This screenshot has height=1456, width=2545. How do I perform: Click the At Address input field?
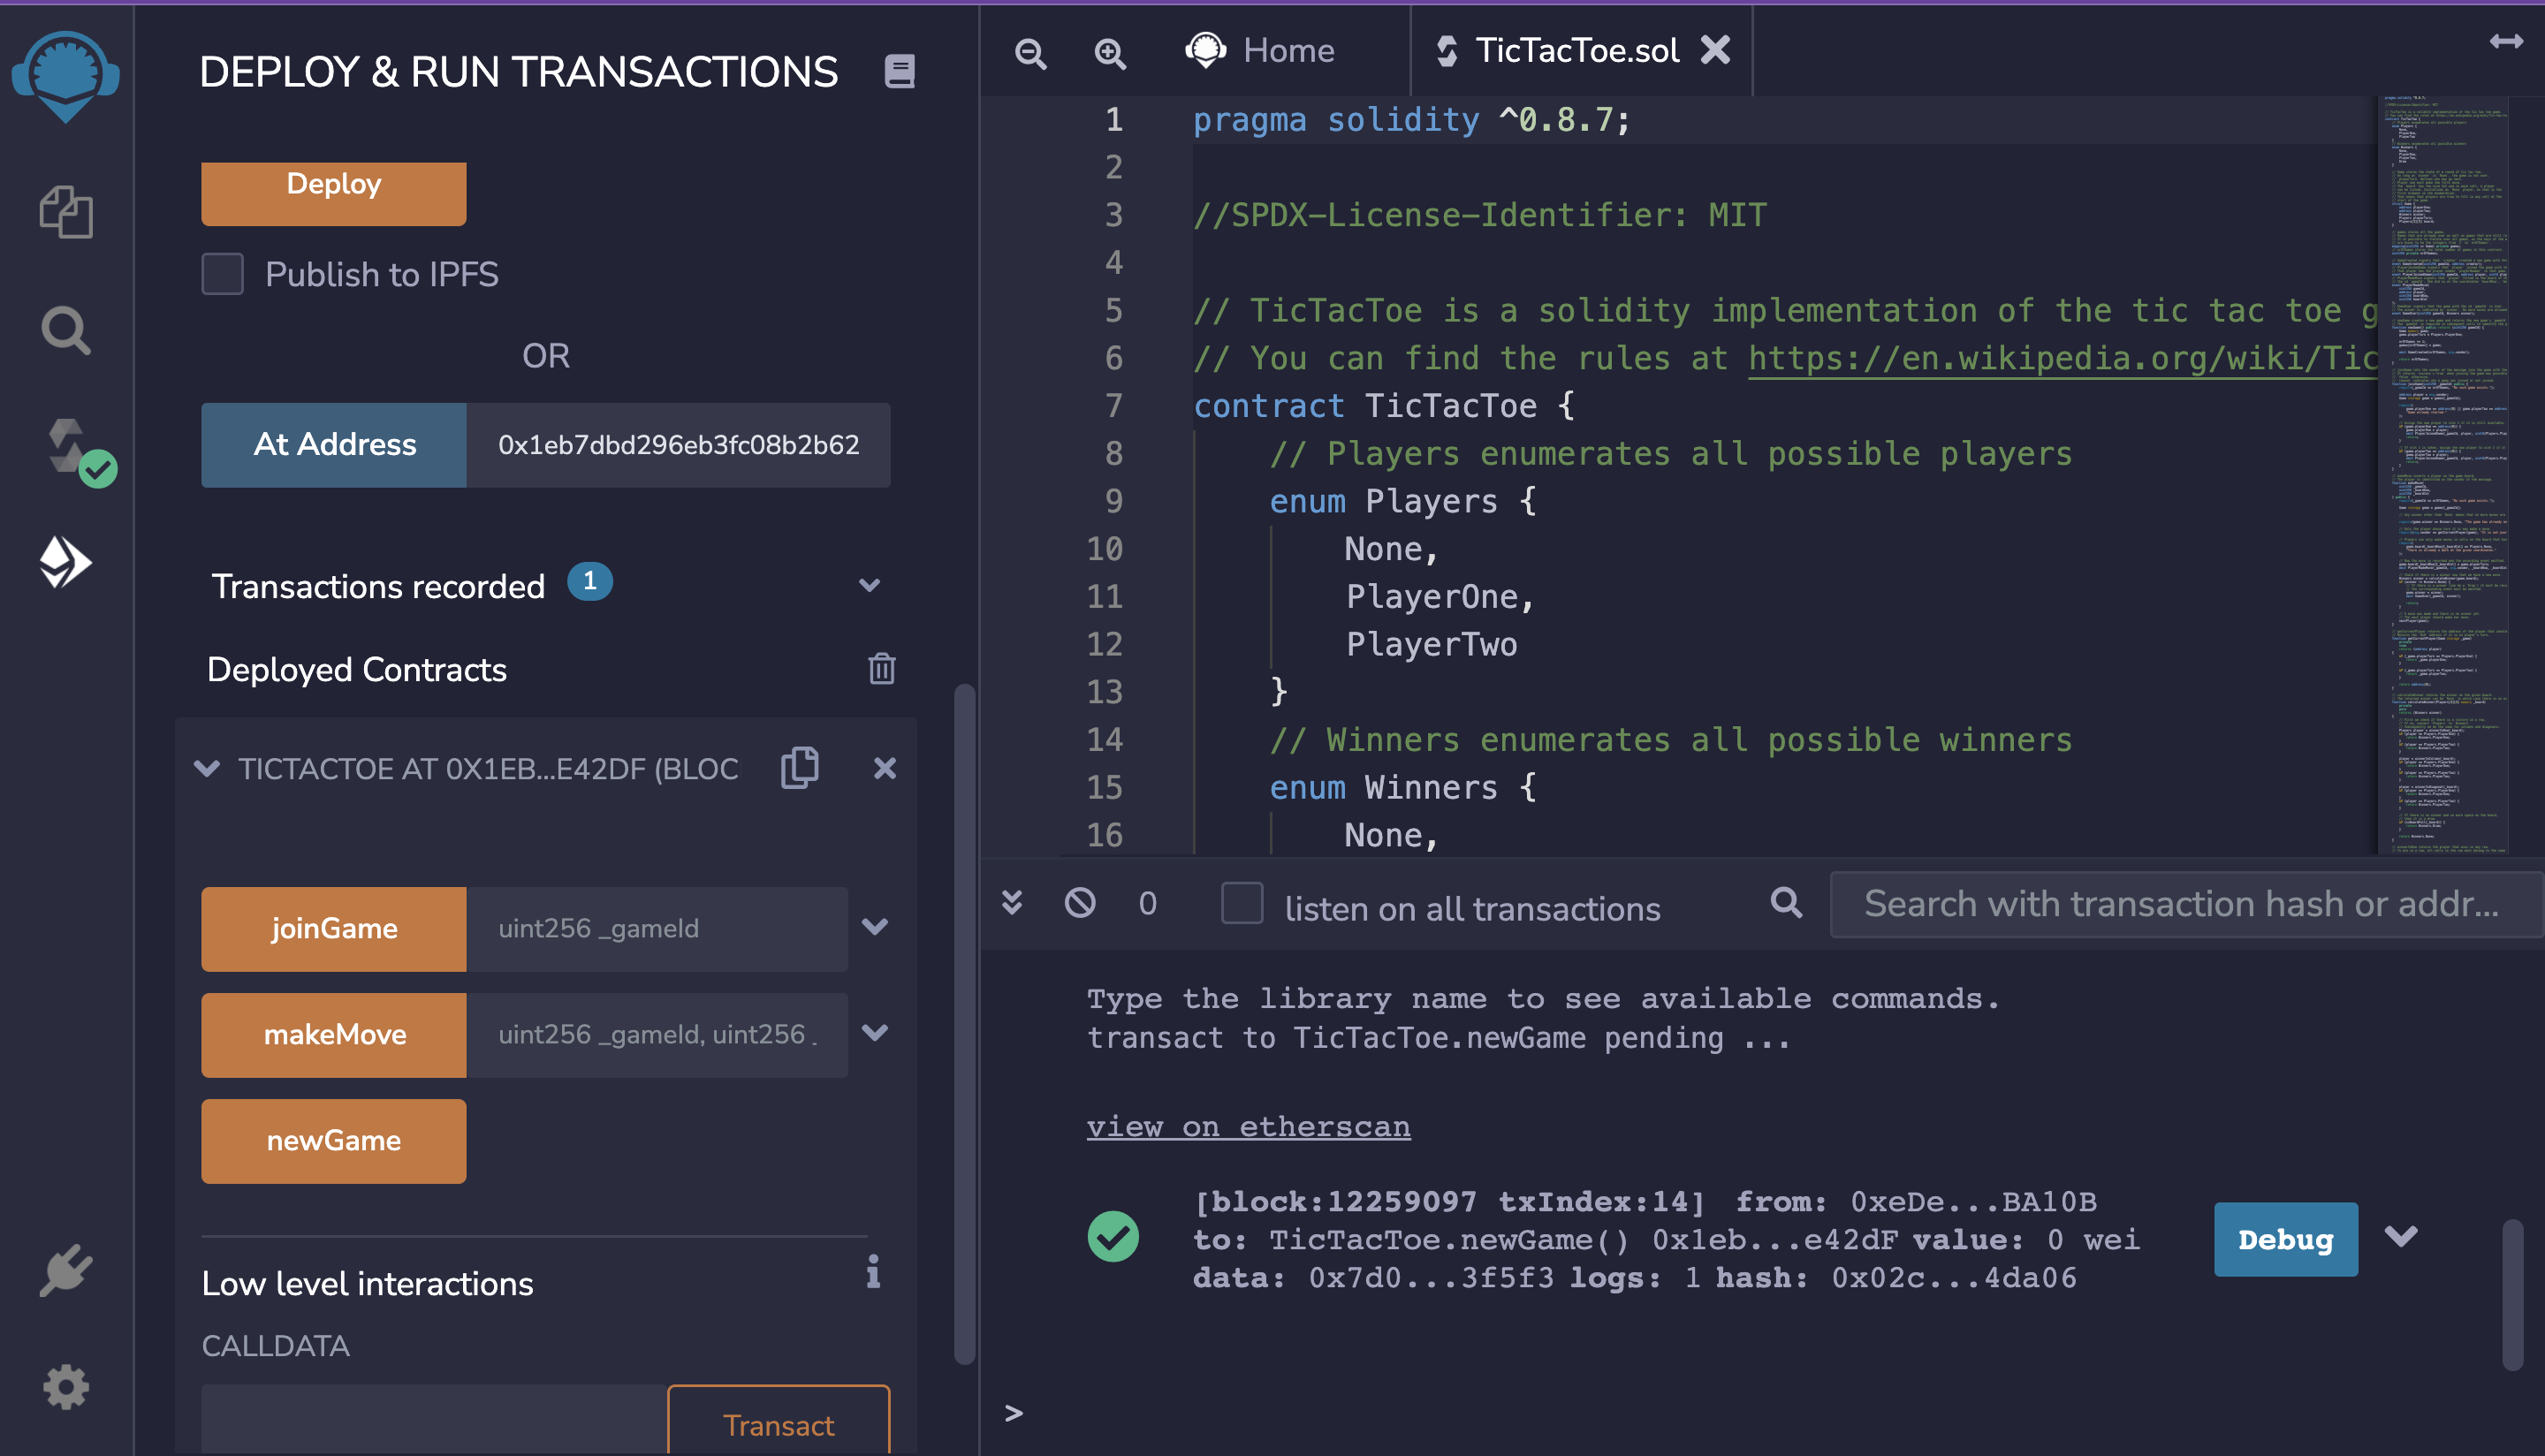679,445
